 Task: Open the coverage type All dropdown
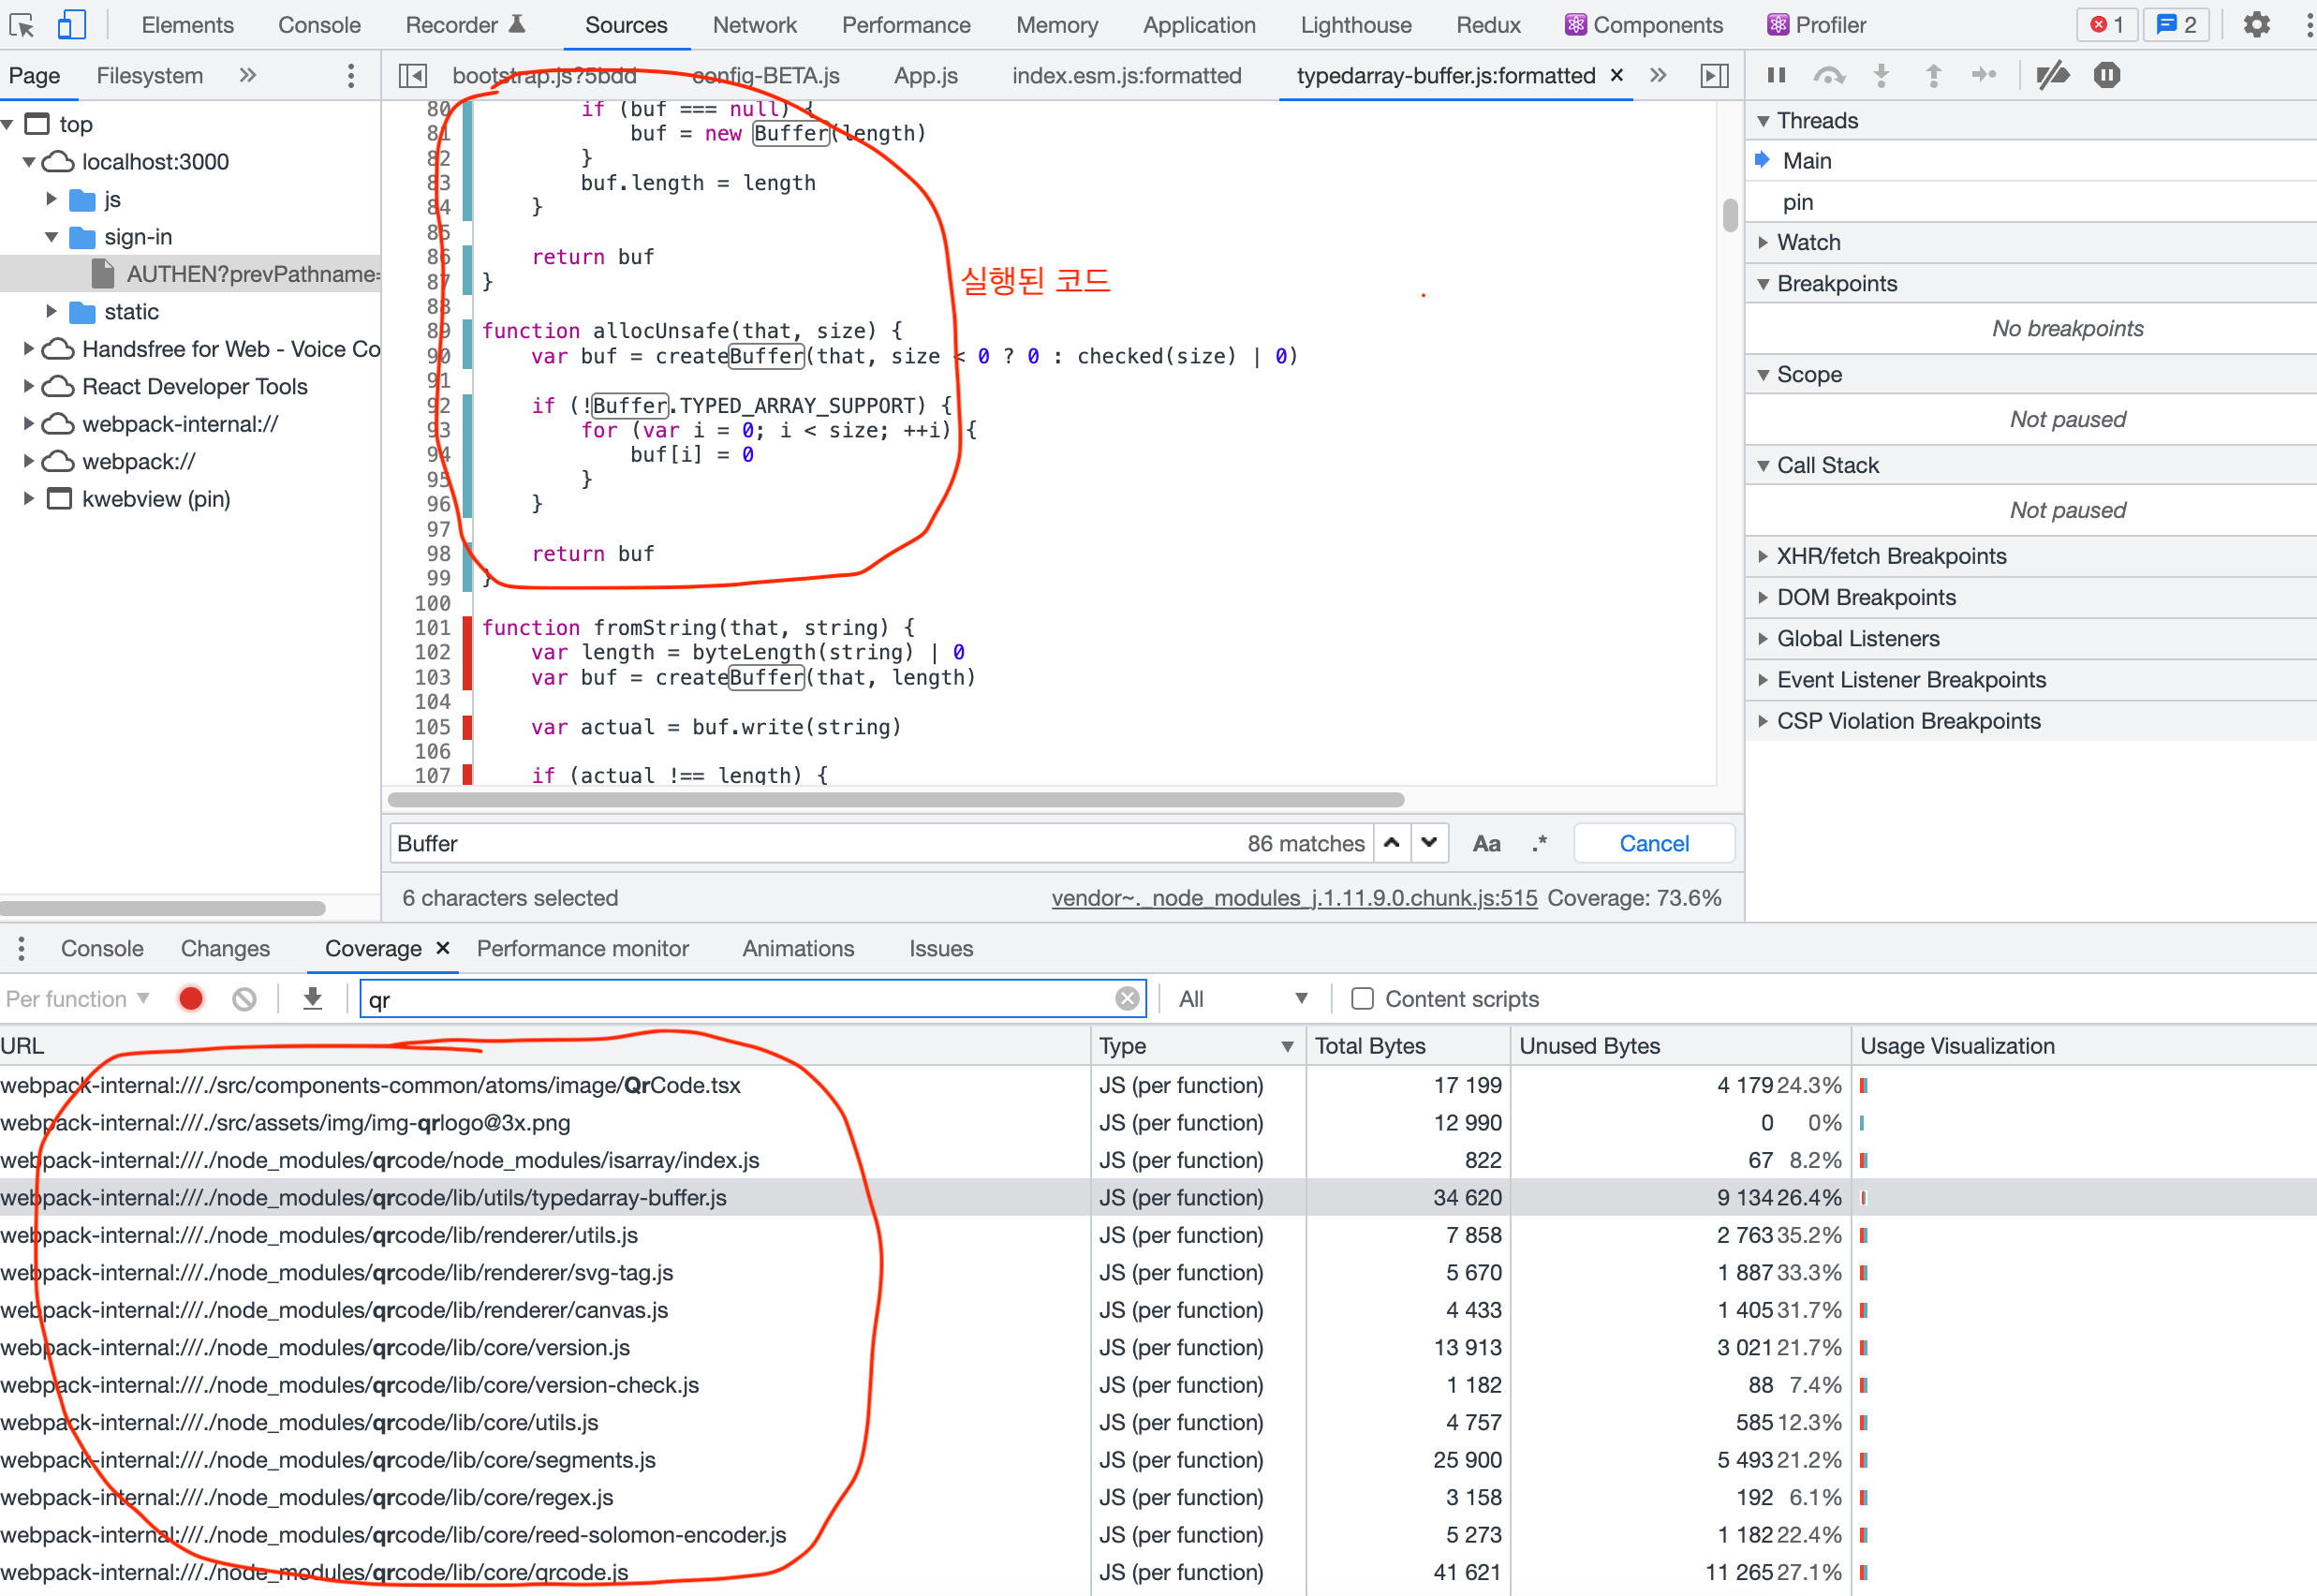tap(1242, 998)
